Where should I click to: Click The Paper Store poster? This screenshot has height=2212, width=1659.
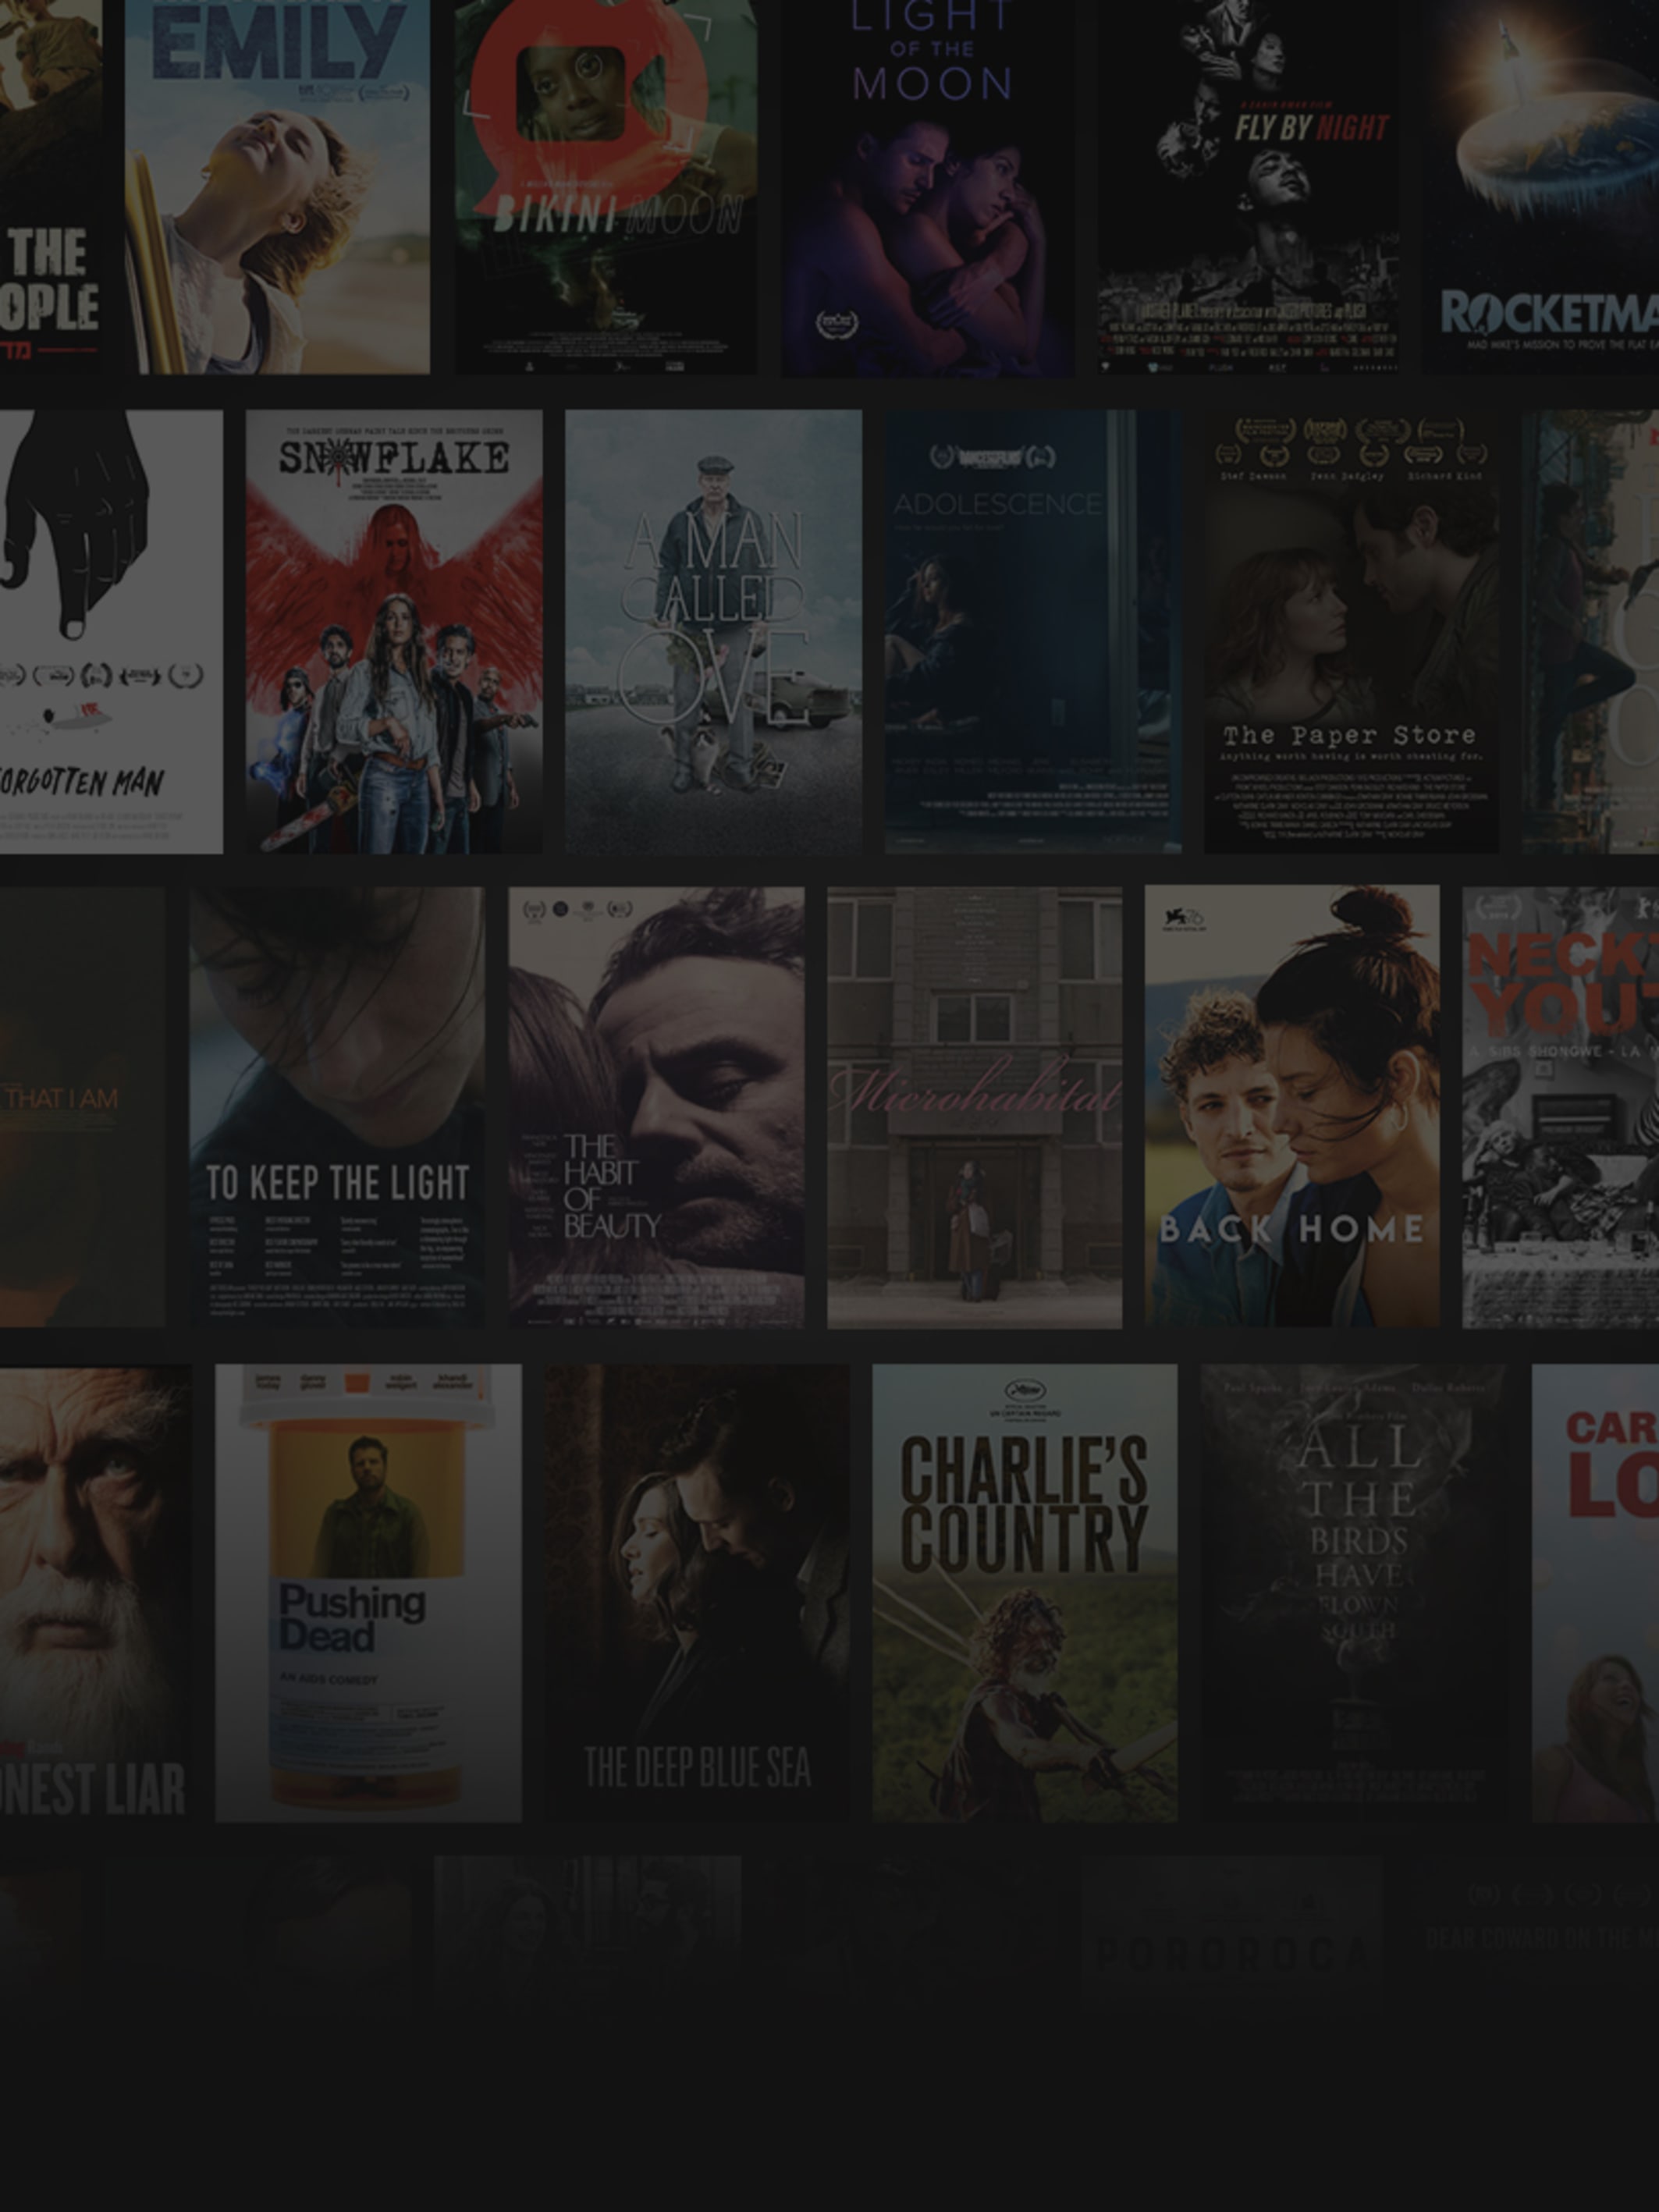pos(1351,631)
